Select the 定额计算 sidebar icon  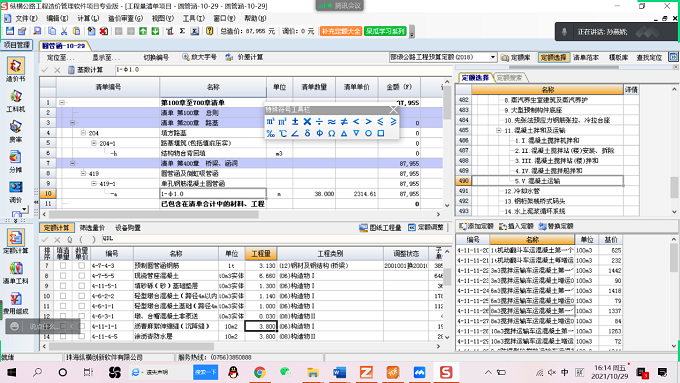pyautogui.click(x=16, y=242)
